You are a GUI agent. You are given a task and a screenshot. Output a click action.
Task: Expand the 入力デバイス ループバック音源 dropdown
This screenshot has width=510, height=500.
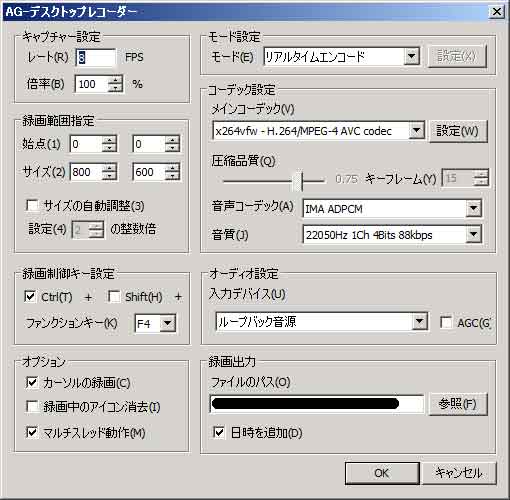pos(419,322)
